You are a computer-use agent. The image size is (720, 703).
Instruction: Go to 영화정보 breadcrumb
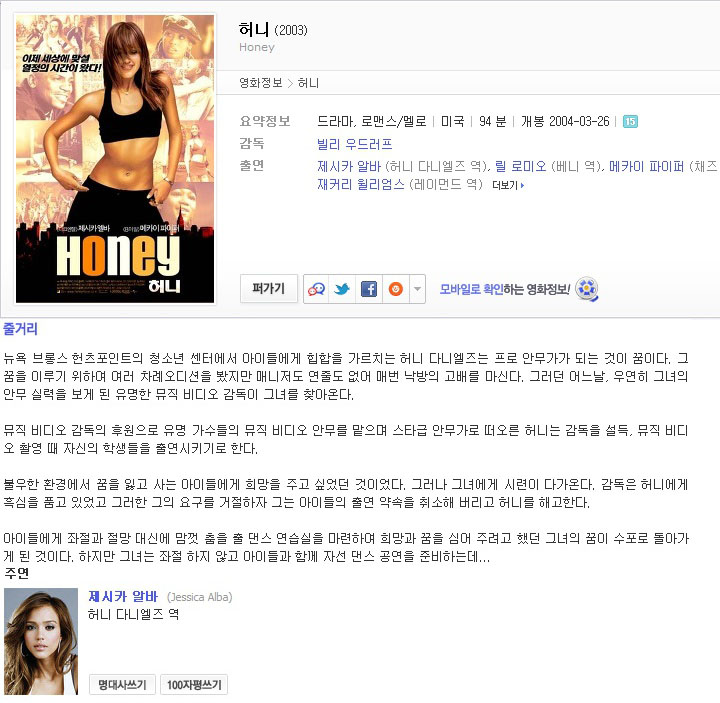pyautogui.click(x=261, y=83)
